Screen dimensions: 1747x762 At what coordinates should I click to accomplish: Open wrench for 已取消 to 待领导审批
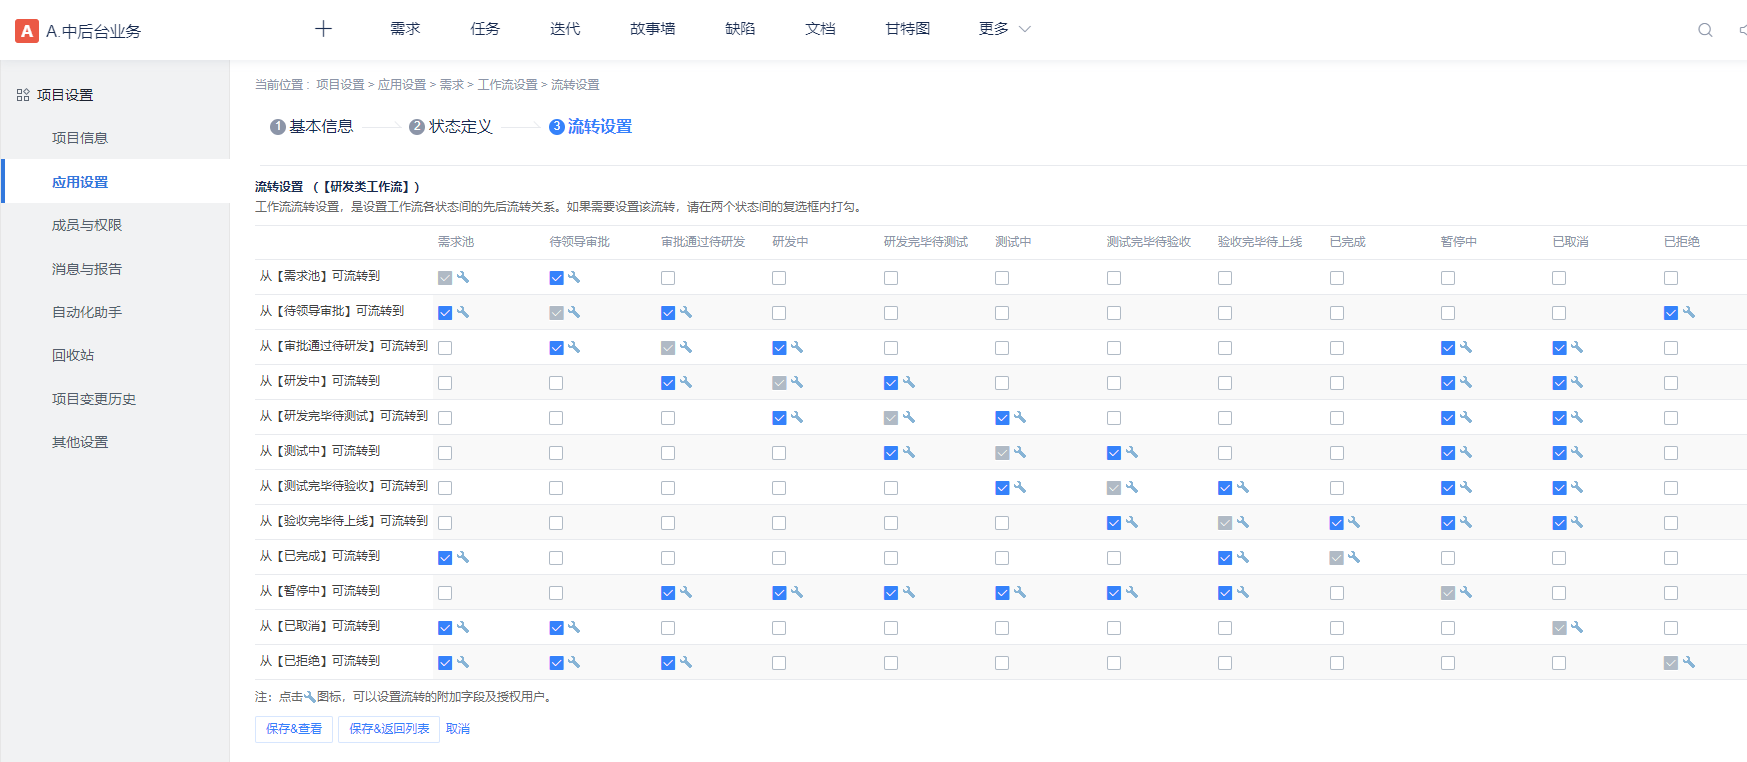574,627
